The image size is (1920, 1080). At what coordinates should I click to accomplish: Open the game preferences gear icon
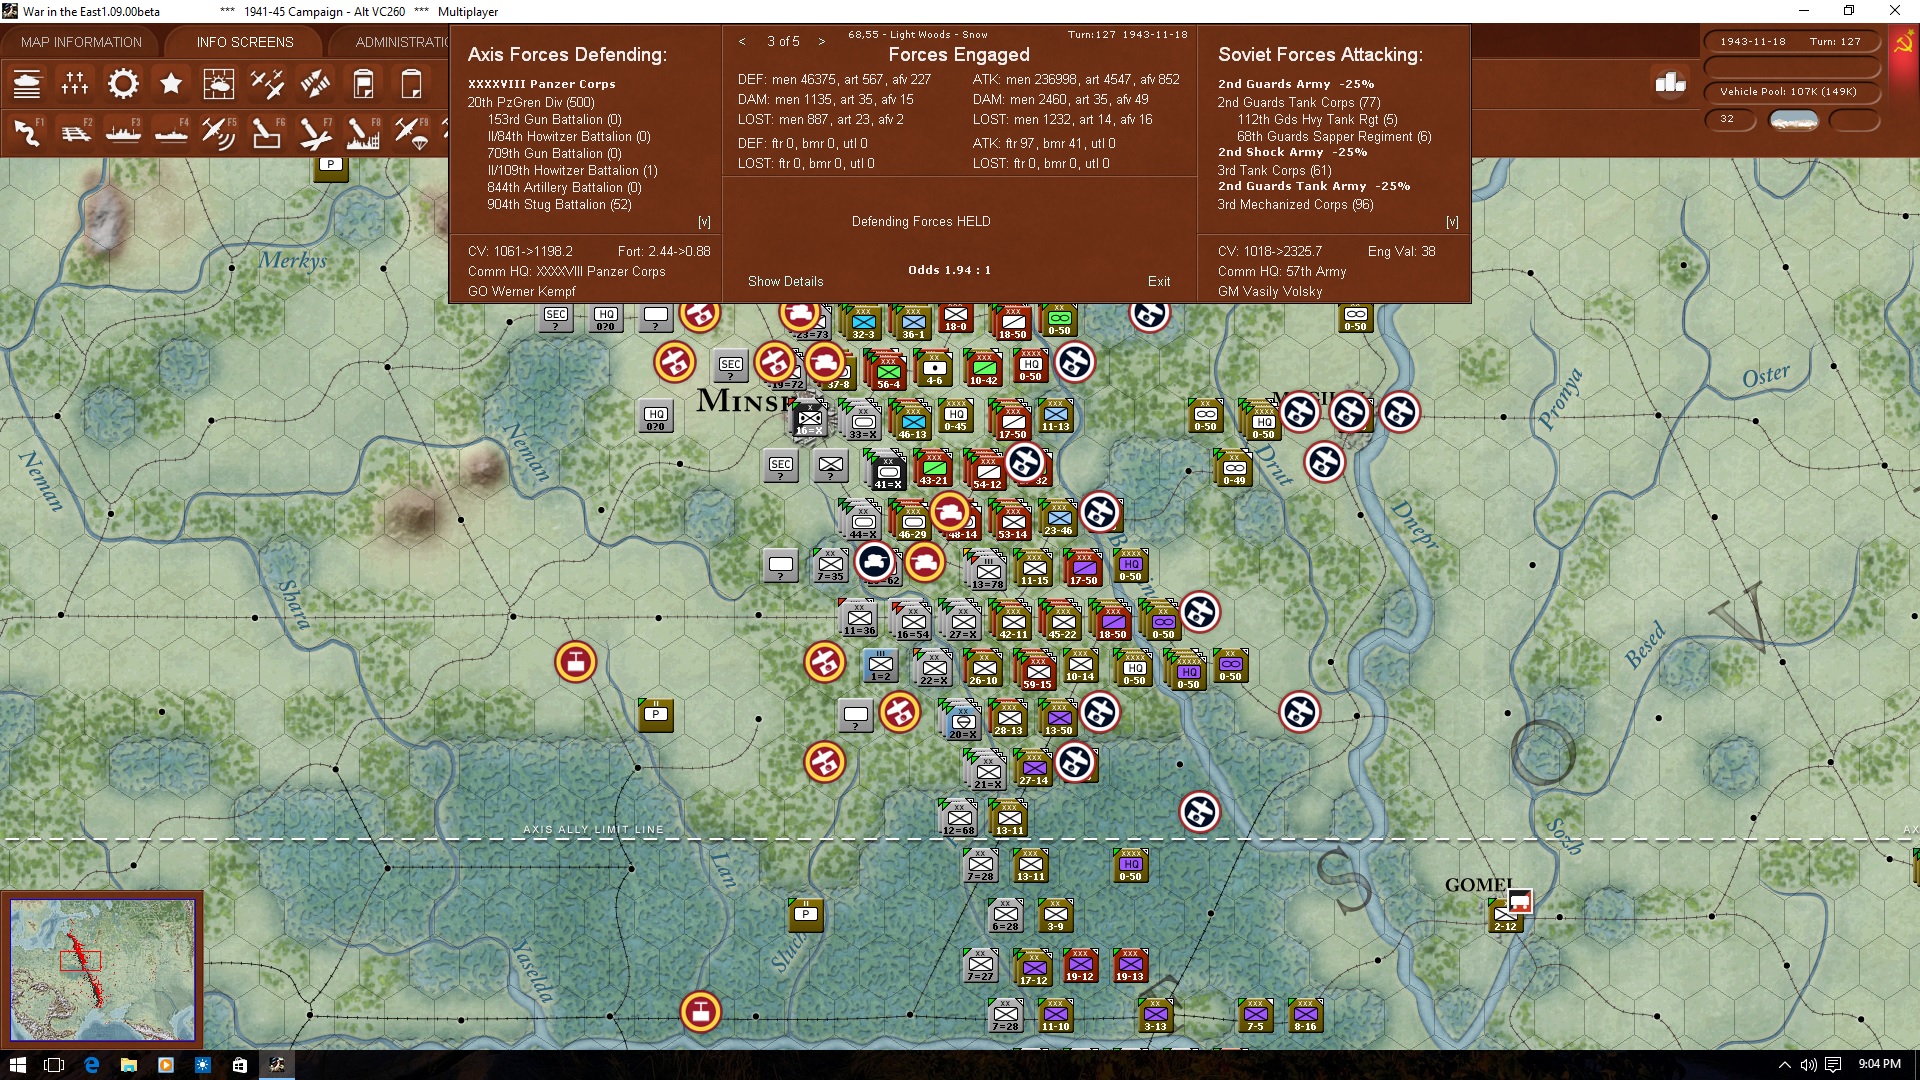click(123, 84)
